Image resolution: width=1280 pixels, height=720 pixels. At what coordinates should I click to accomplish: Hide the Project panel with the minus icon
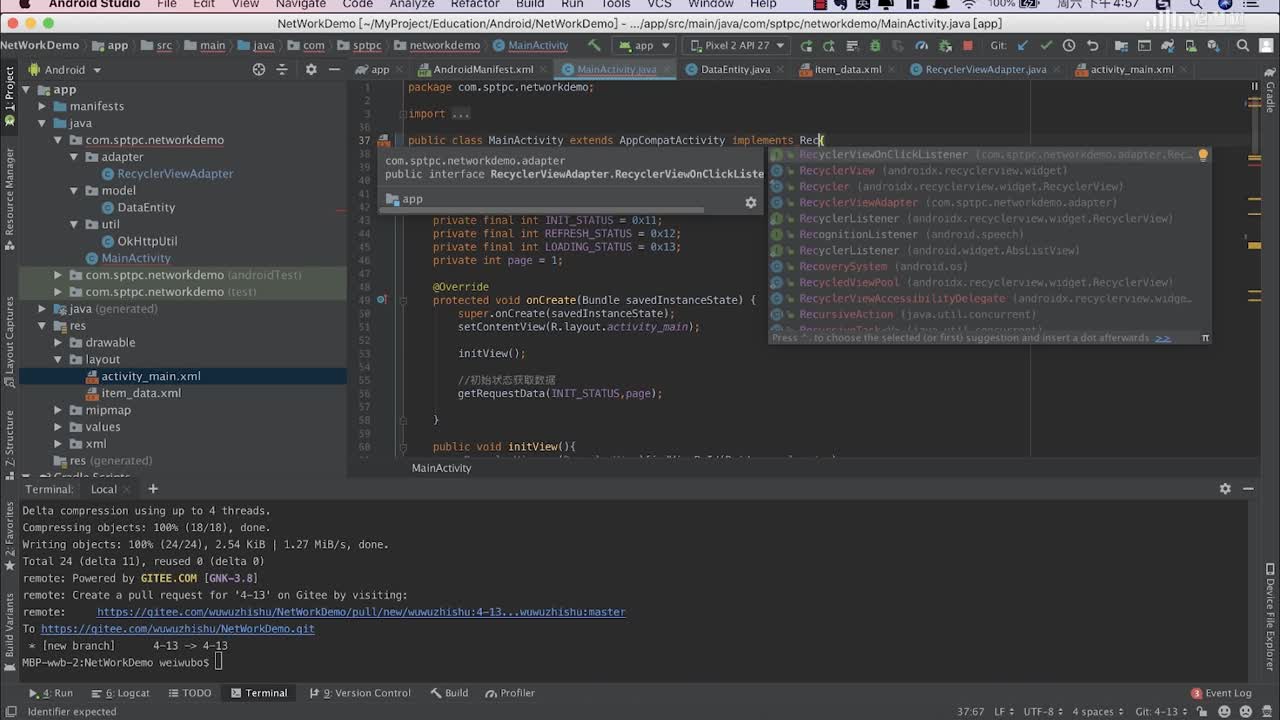(334, 69)
